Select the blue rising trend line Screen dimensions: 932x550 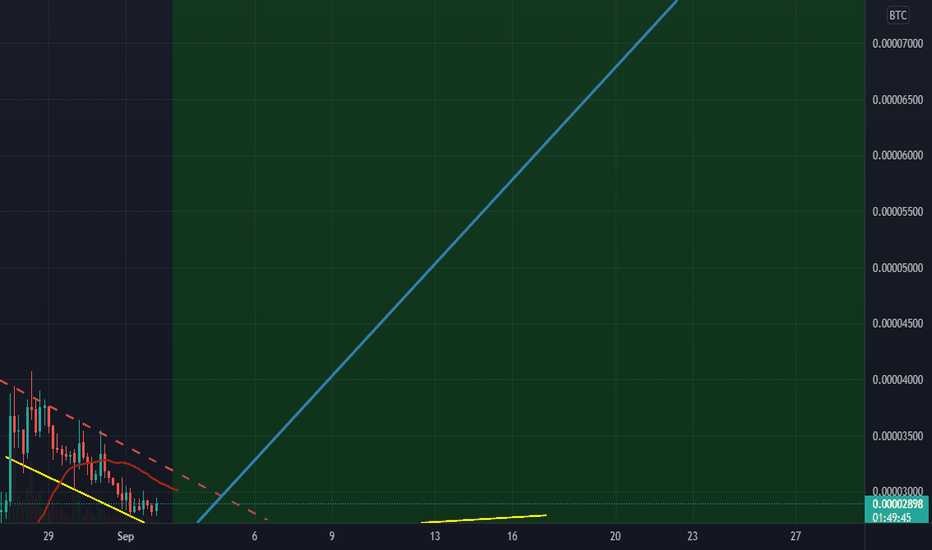click(437, 262)
